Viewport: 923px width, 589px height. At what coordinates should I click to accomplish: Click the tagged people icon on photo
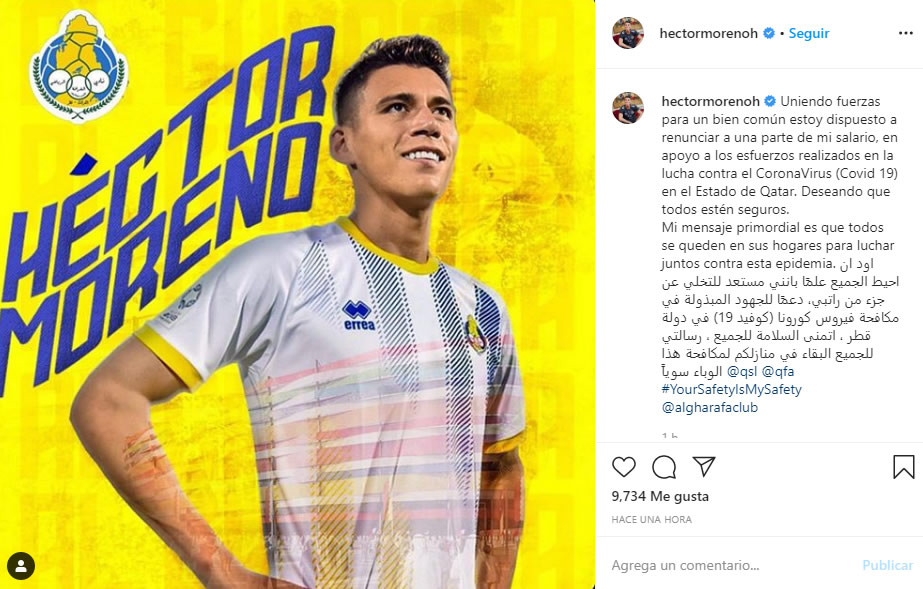[21, 566]
